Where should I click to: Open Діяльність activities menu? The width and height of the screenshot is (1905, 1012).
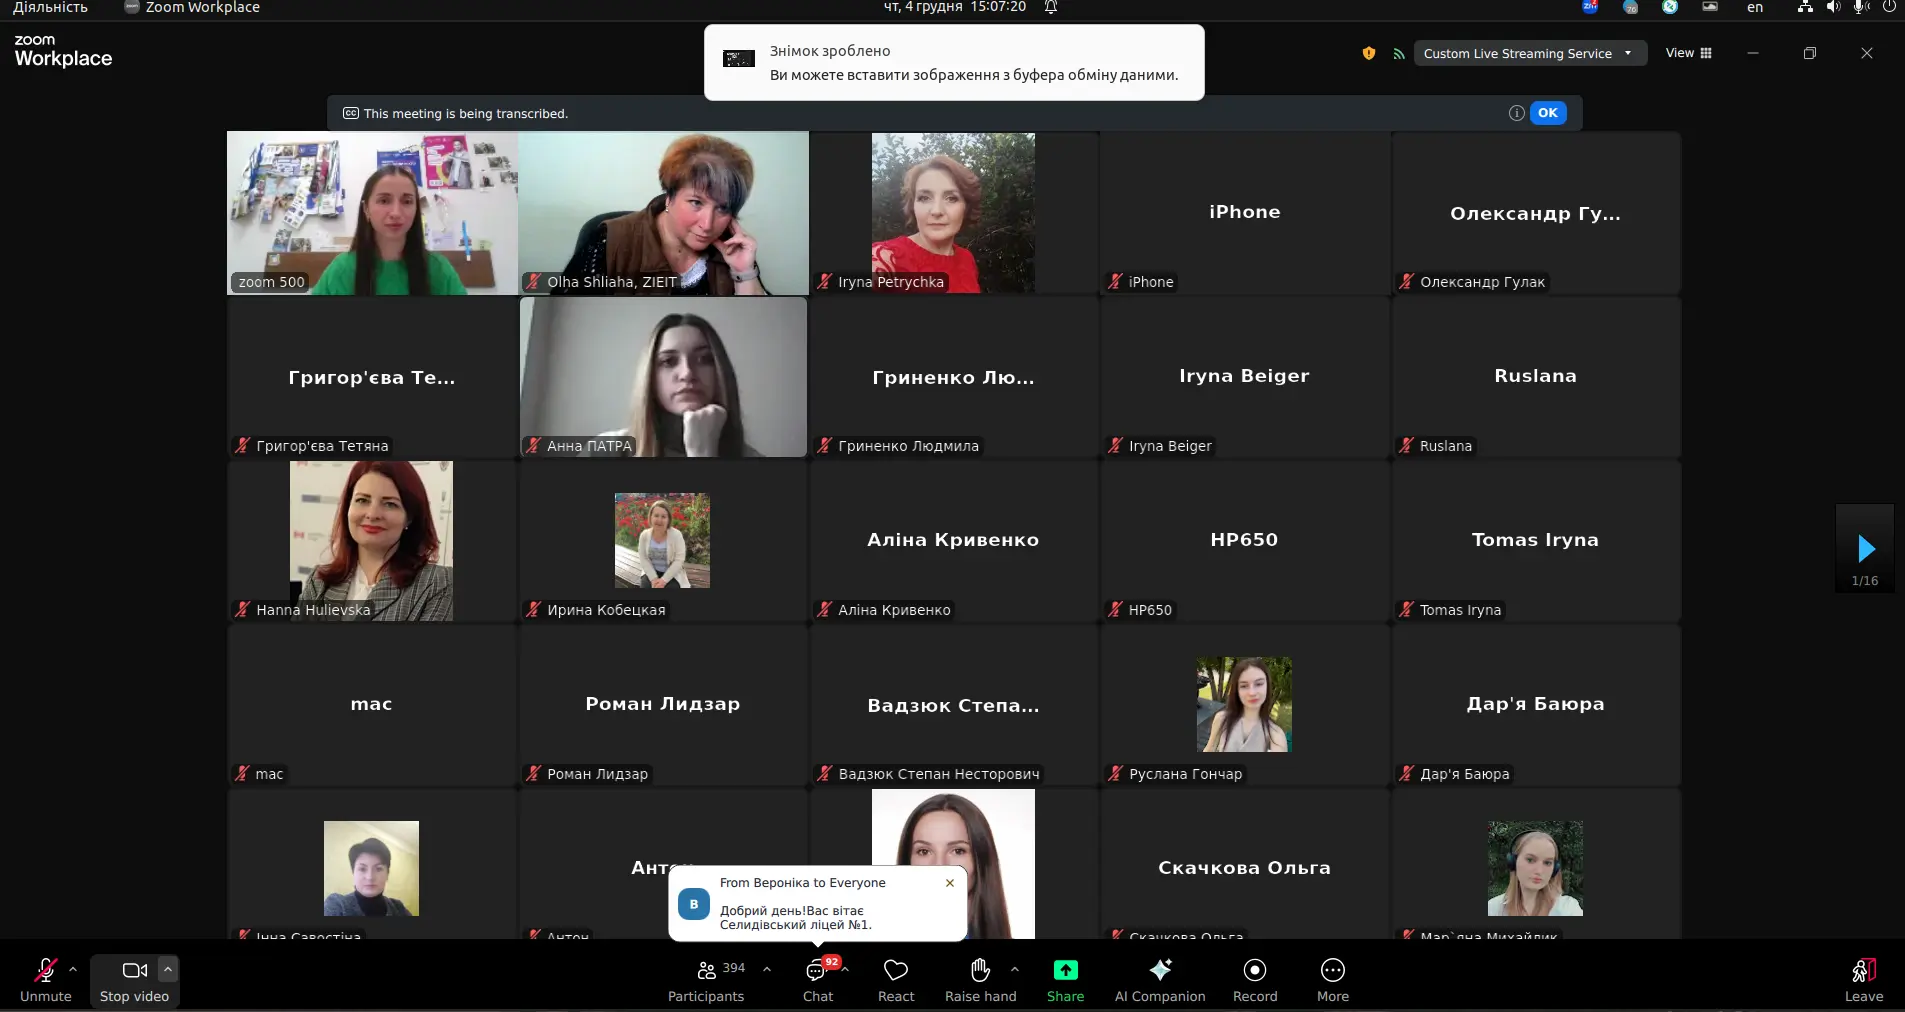click(x=50, y=7)
